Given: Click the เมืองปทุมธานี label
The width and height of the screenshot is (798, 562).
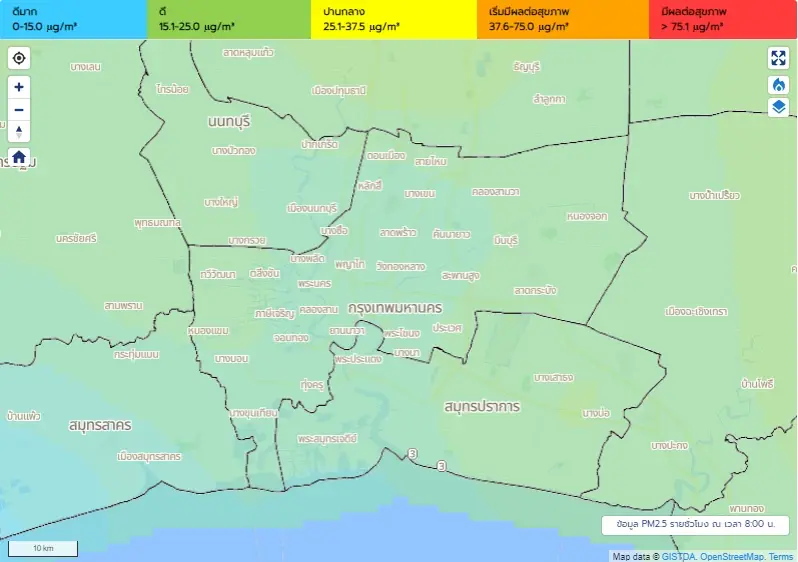Looking at the screenshot, I should click(x=339, y=91).
